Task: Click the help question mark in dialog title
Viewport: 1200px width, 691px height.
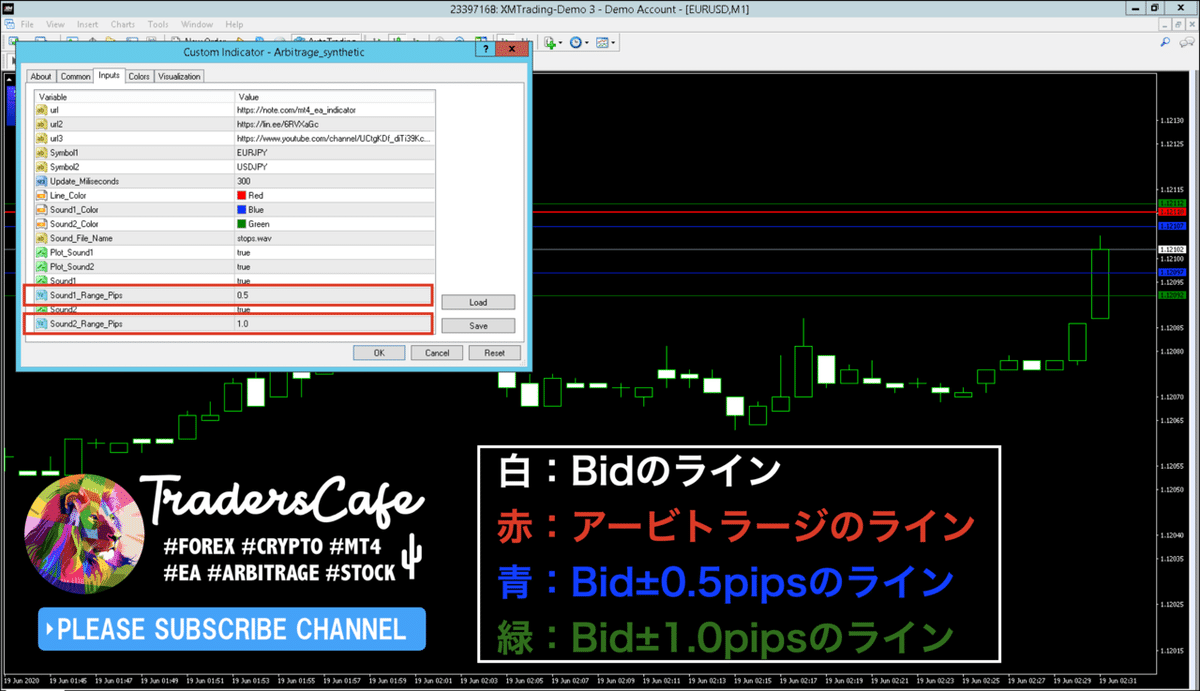Action: point(484,50)
